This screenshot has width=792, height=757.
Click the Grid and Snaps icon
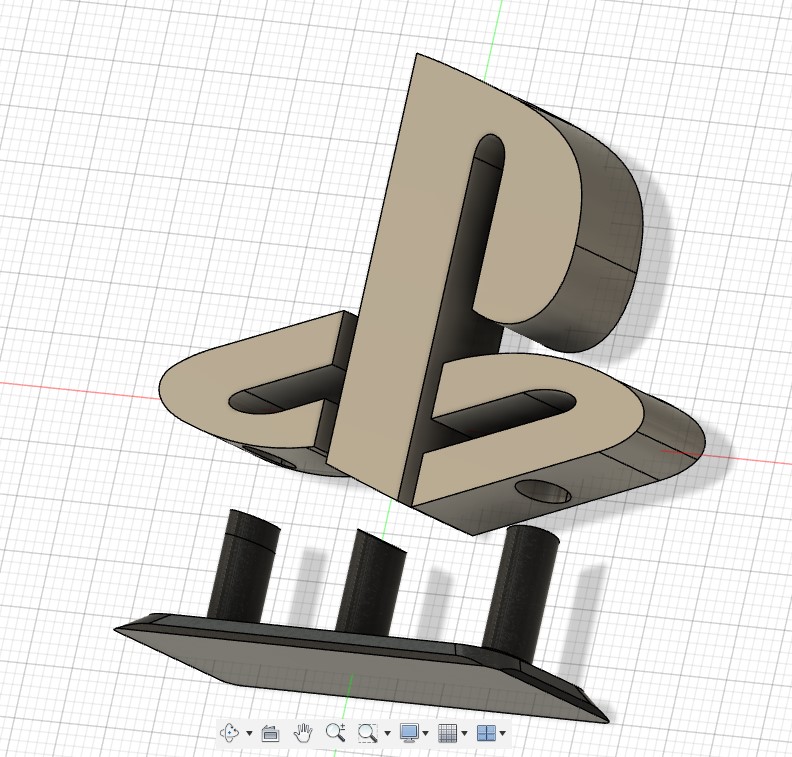[448, 732]
